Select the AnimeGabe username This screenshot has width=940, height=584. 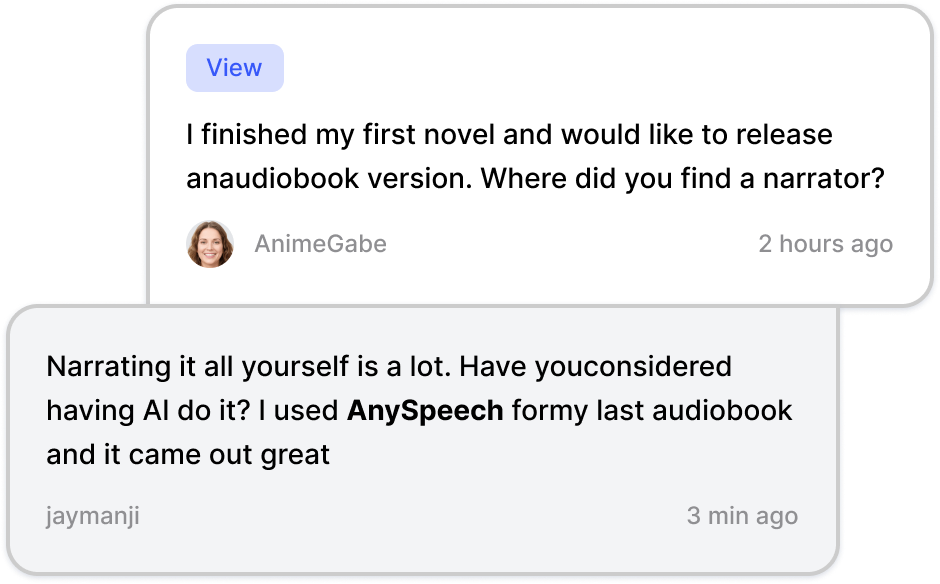(320, 244)
